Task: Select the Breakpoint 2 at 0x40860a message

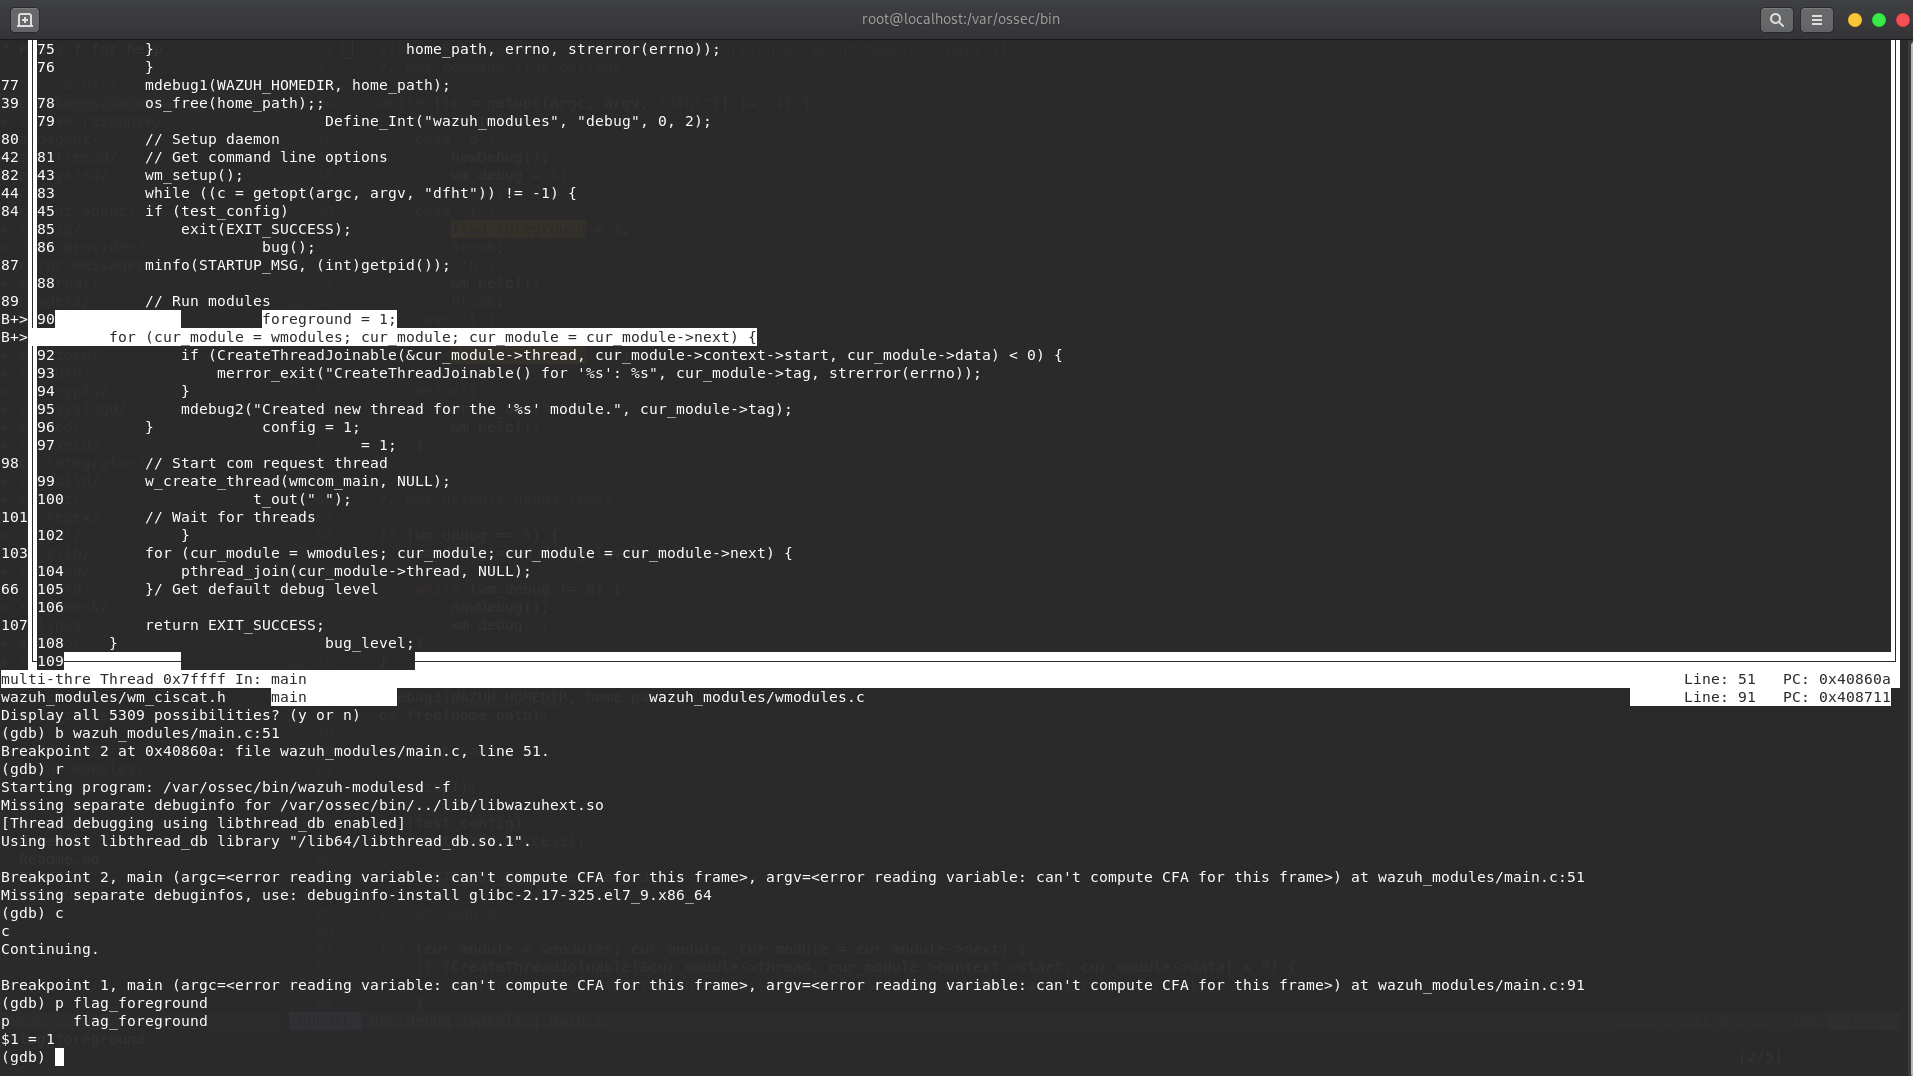Action: pyautogui.click(x=275, y=751)
